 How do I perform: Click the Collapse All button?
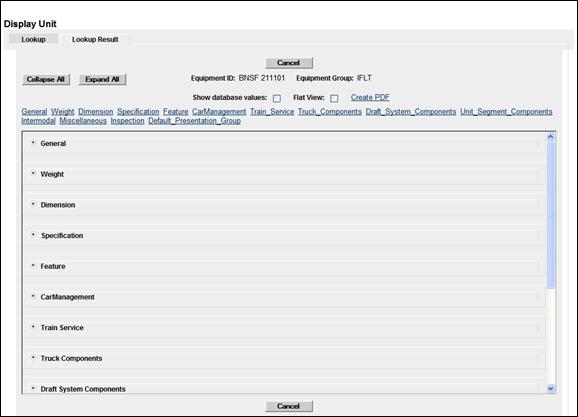pos(46,79)
